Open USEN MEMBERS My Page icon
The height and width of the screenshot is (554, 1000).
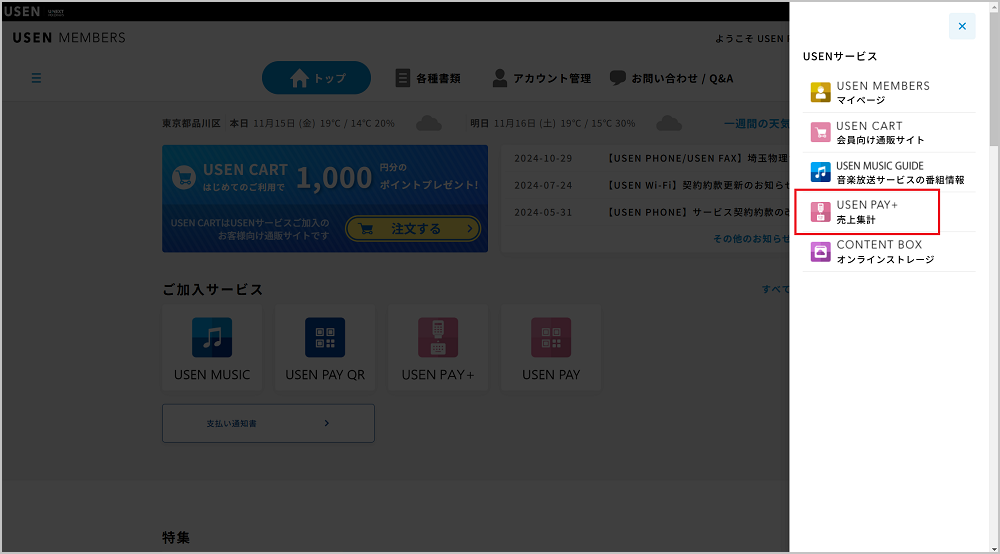pyautogui.click(x=820, y=93)
